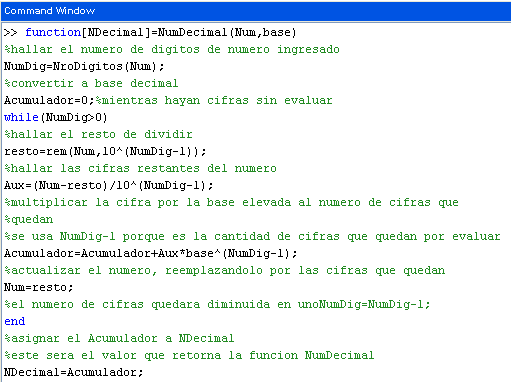Click the comment '%hallar las cifras restantes del numero'
The width and height of the screenshot is (511, 382).
[x=140, y=168]
